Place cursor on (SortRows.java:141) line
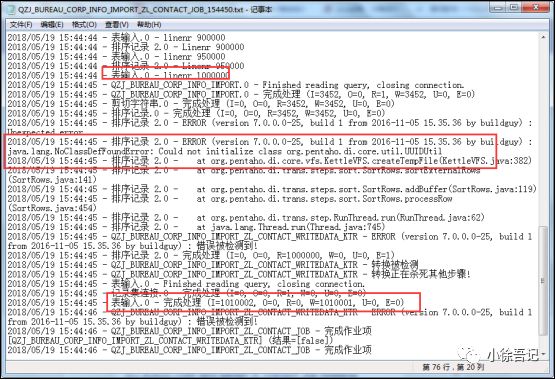This screenshot has width=556, height=380. point(52,180)
